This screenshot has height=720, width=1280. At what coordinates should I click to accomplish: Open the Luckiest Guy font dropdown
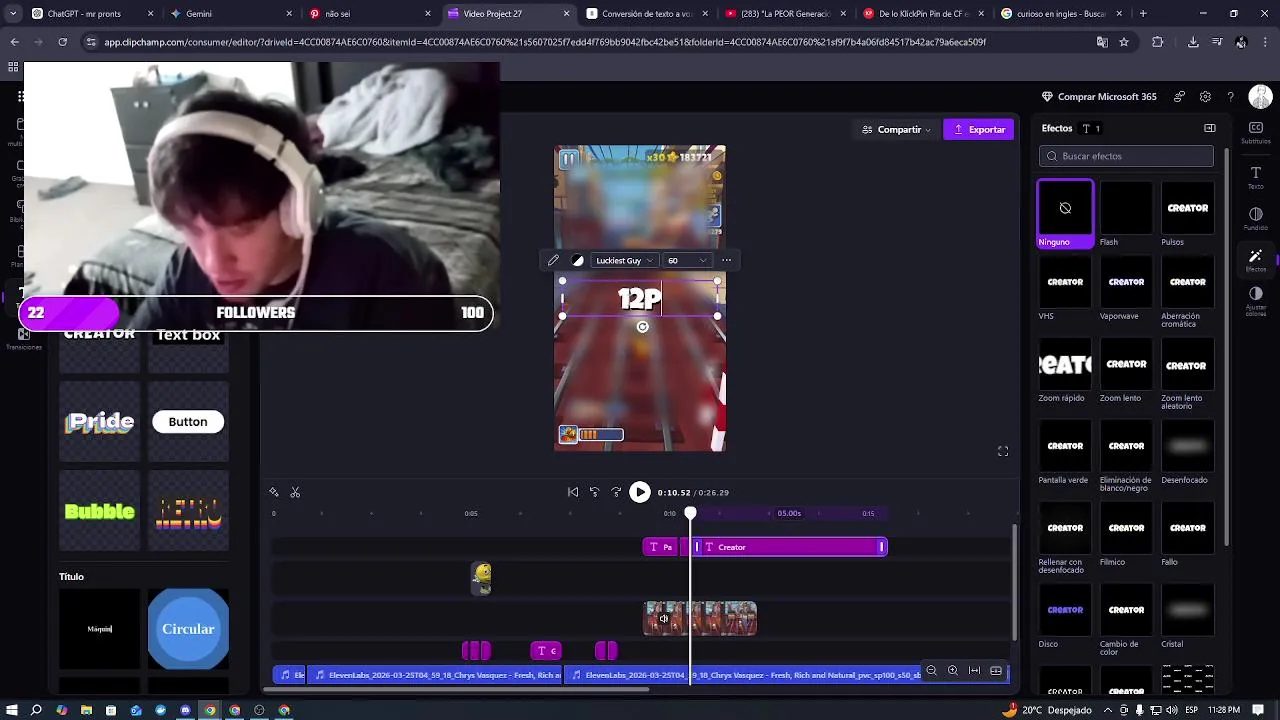625,260
